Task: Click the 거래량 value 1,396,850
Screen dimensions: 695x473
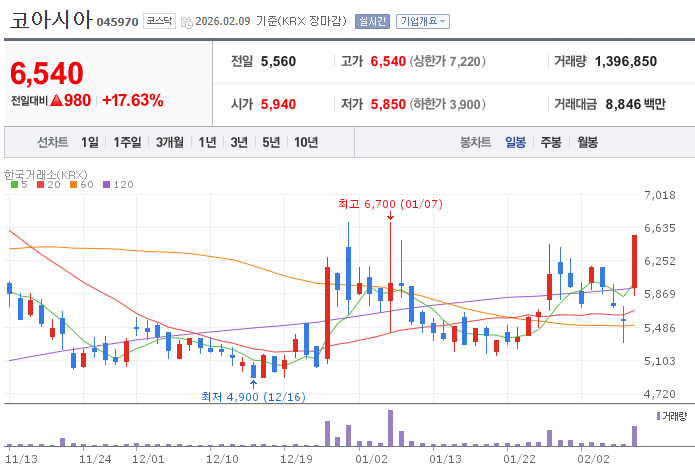Action: 626,61
